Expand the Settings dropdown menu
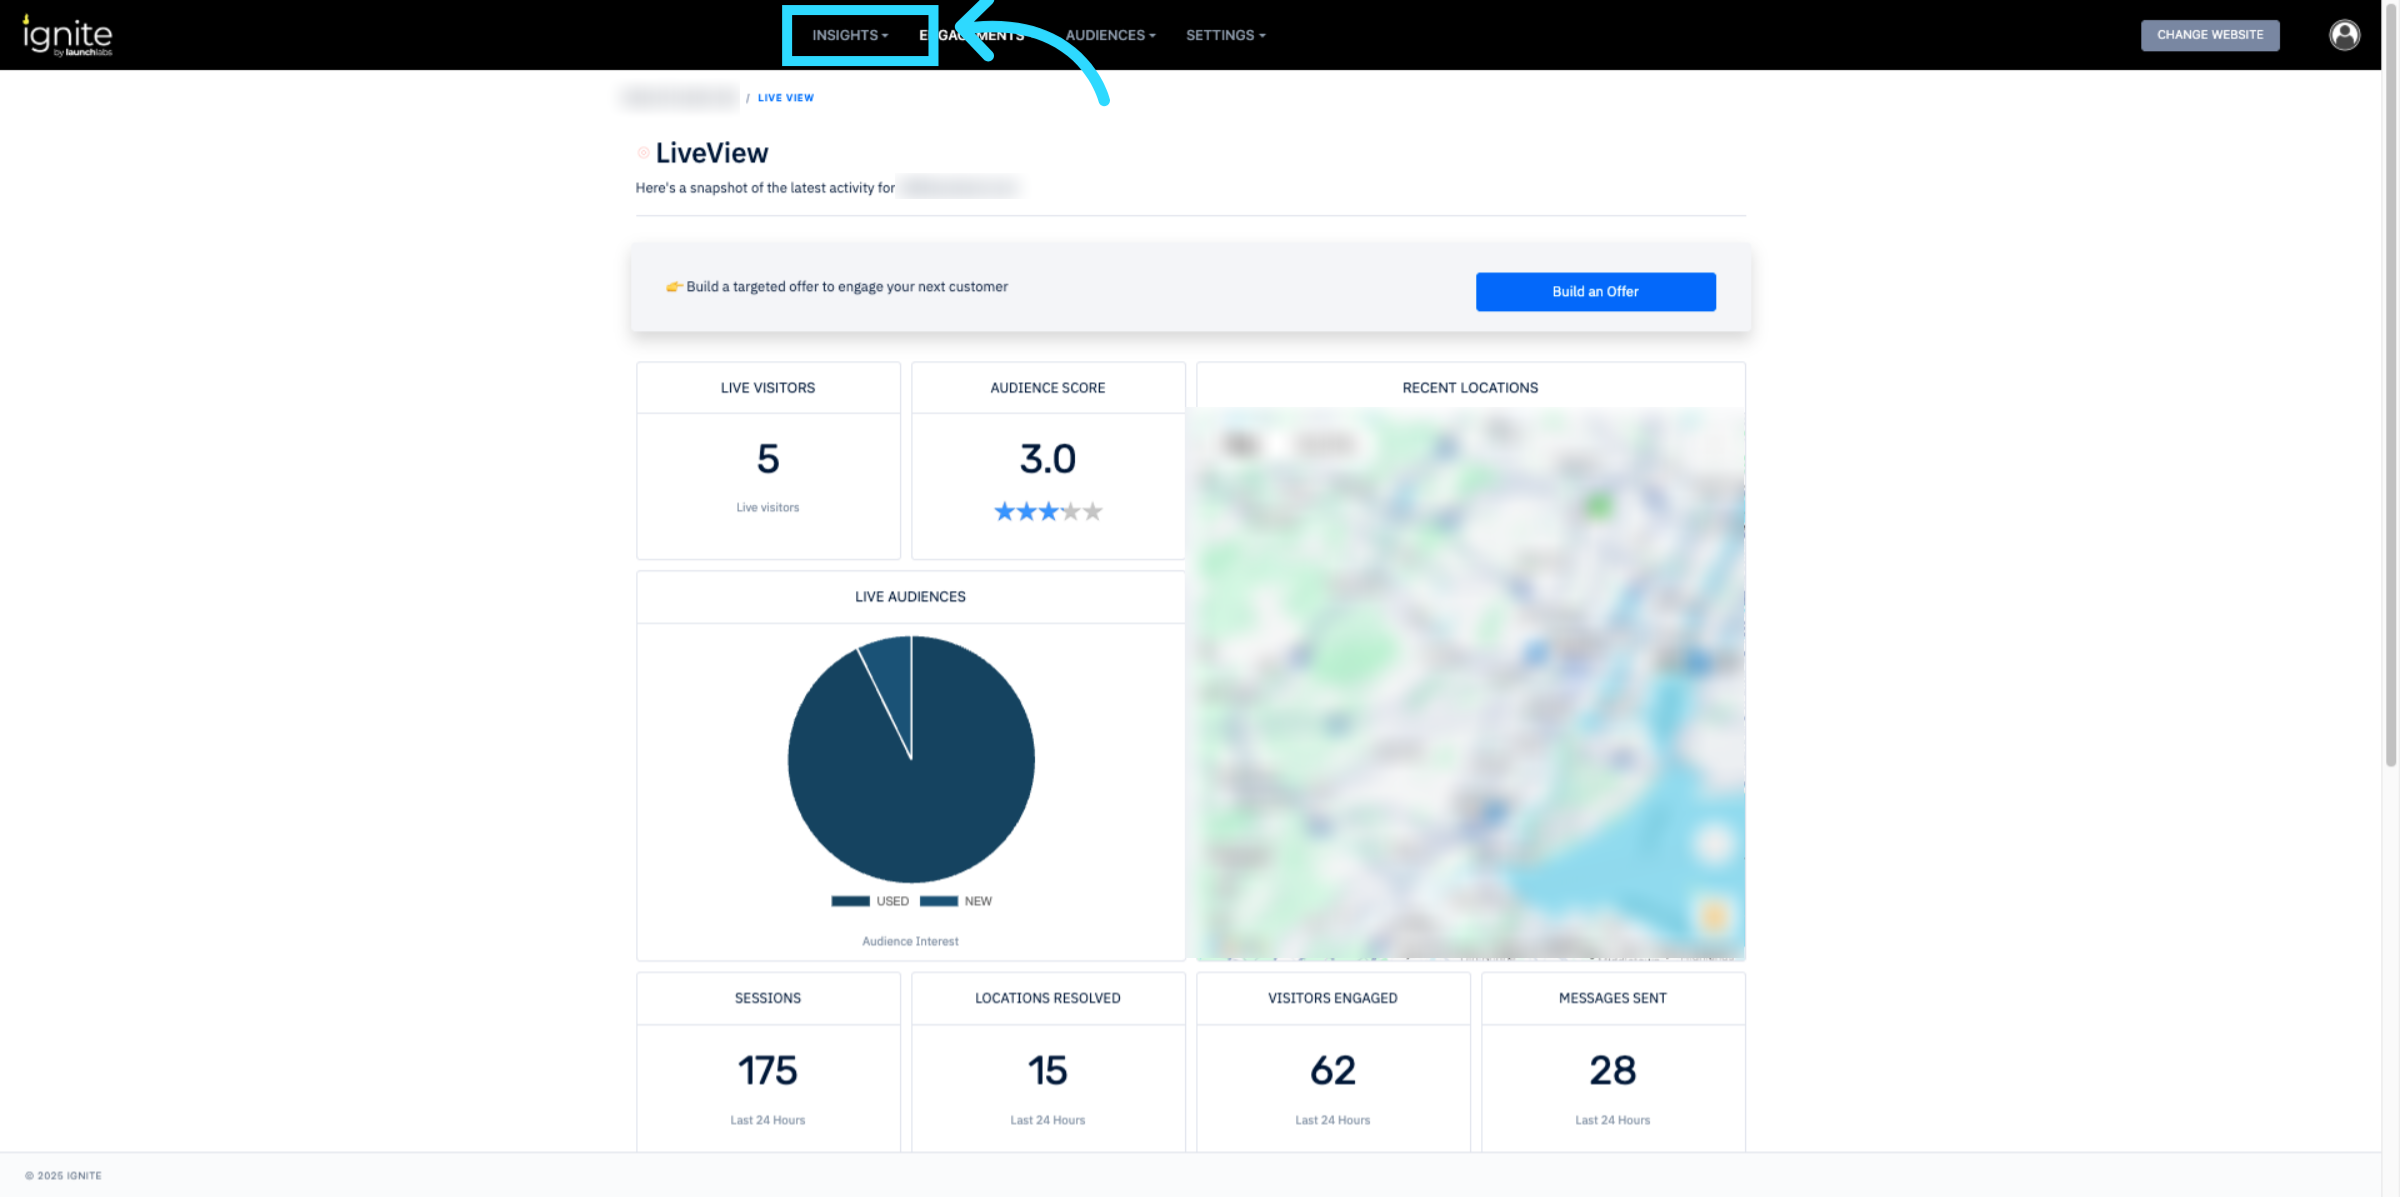The image size is (2400, 1197). [x=1225, y=35]
